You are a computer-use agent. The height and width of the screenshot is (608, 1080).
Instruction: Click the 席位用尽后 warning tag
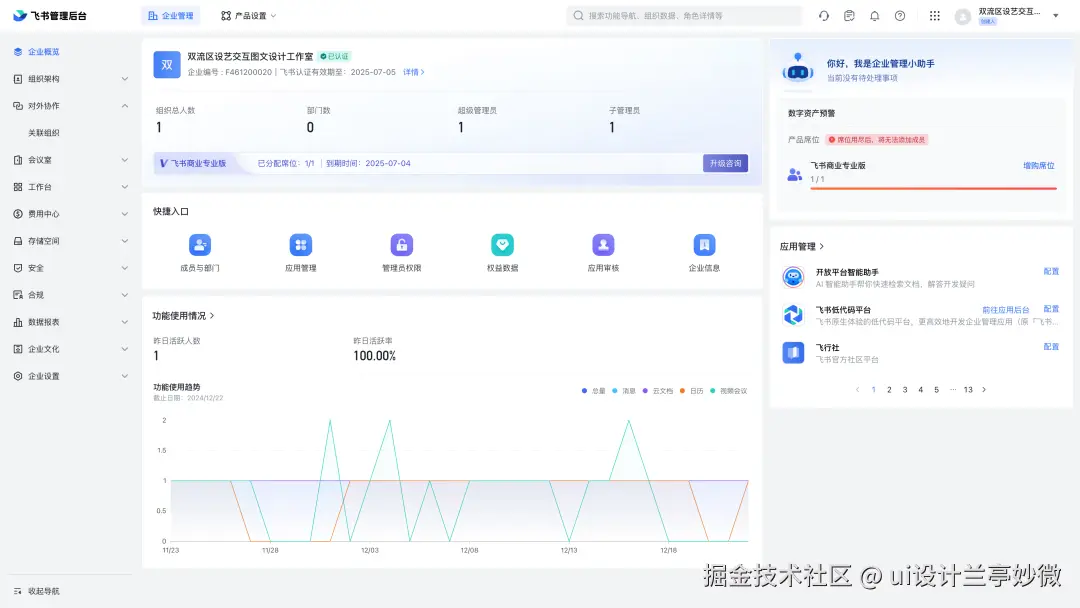877,140
